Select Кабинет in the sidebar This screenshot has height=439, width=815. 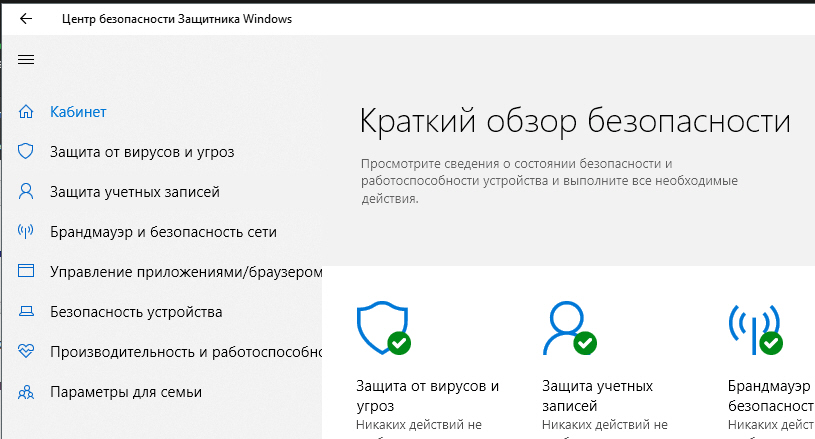pyautogui.click(x=78, y=112)
